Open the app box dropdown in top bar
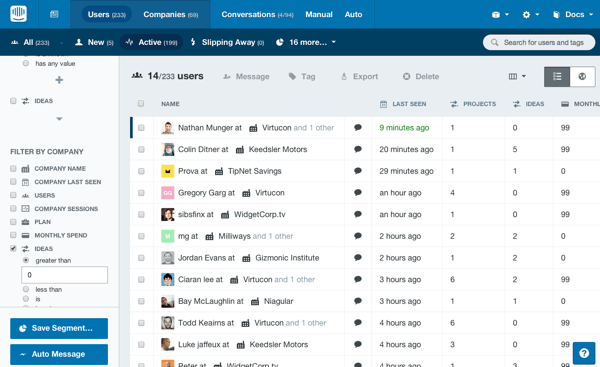The image size is (600, 367). [x=500, y=15]
